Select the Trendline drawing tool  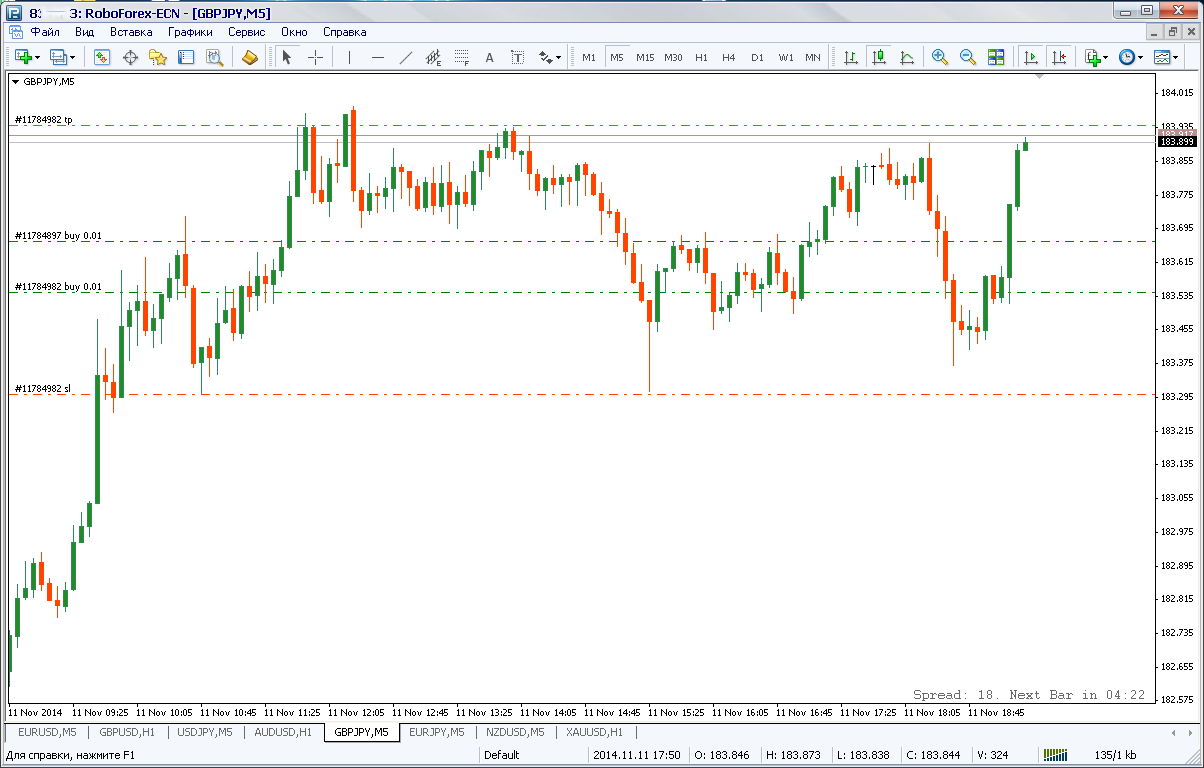click(405, 57)
